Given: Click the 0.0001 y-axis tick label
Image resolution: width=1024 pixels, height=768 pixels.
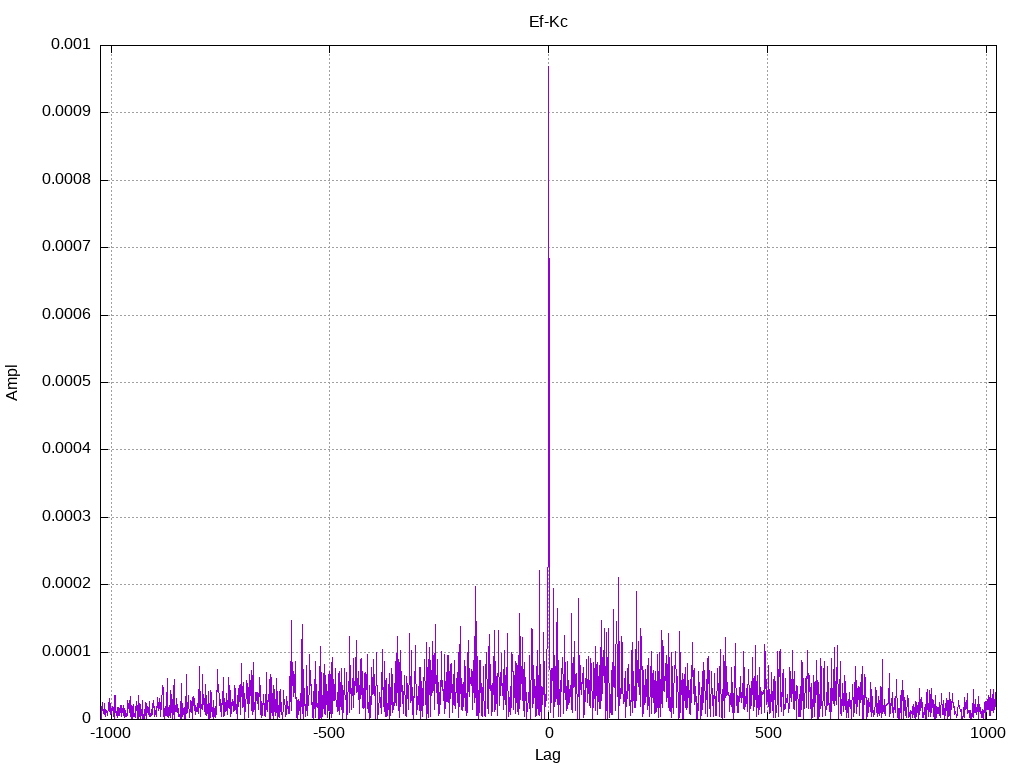Looking at the screenshot, I should pyautogui.click(x=66, y=652).
